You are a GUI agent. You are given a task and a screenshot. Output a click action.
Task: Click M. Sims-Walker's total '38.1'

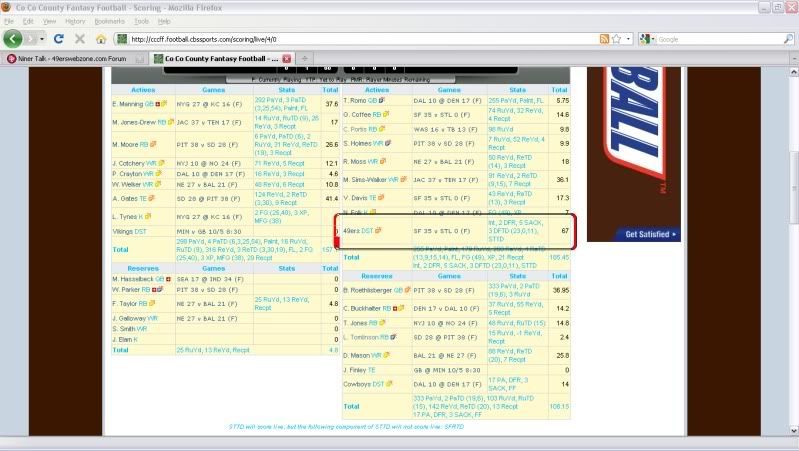point(563,179)
